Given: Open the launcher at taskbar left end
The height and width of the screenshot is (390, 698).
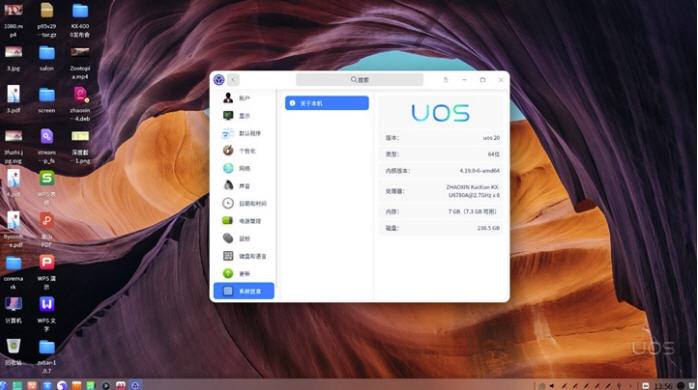Looking at the screenshot, I should (x=4, y=385).
